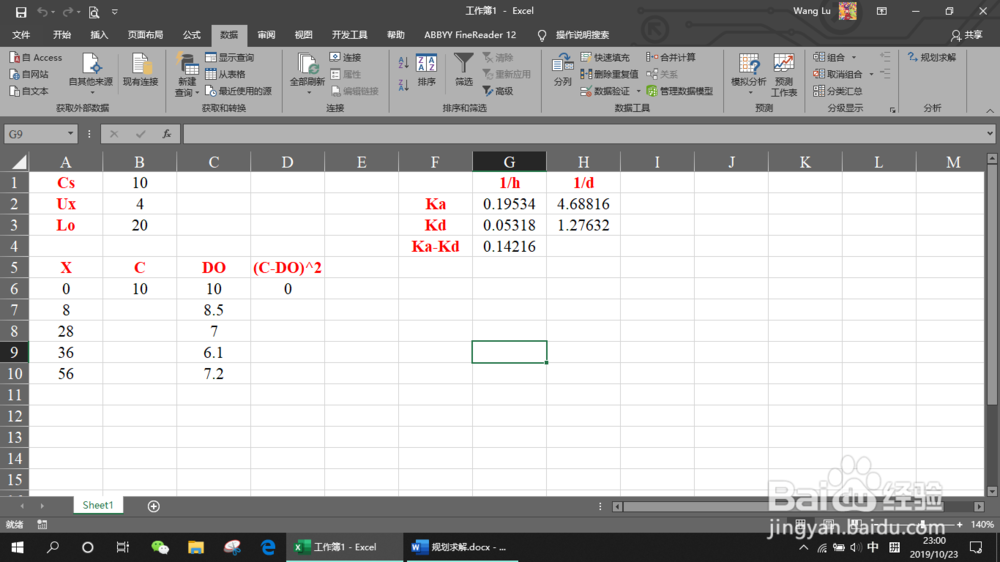
Task: Open print preview from quick access toolbar
Action: point(94,12)
